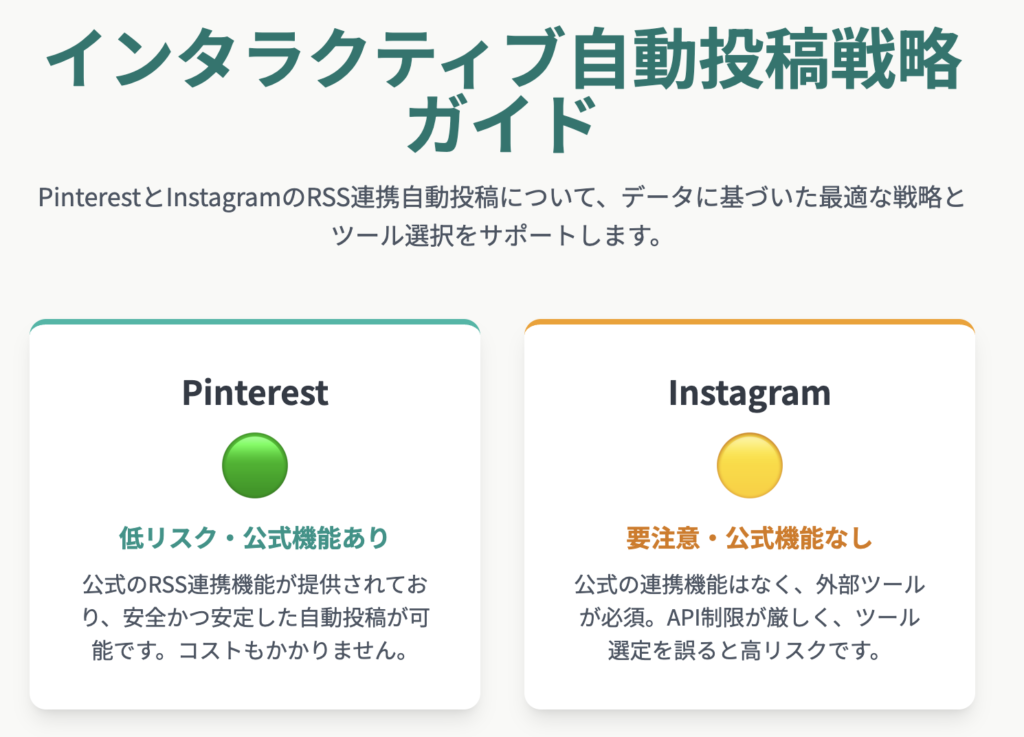This screenshot has width=1024, height=737.
Task: Click the line り、安全かつ安定した自動投稿が可
Action: pos(255,617)
